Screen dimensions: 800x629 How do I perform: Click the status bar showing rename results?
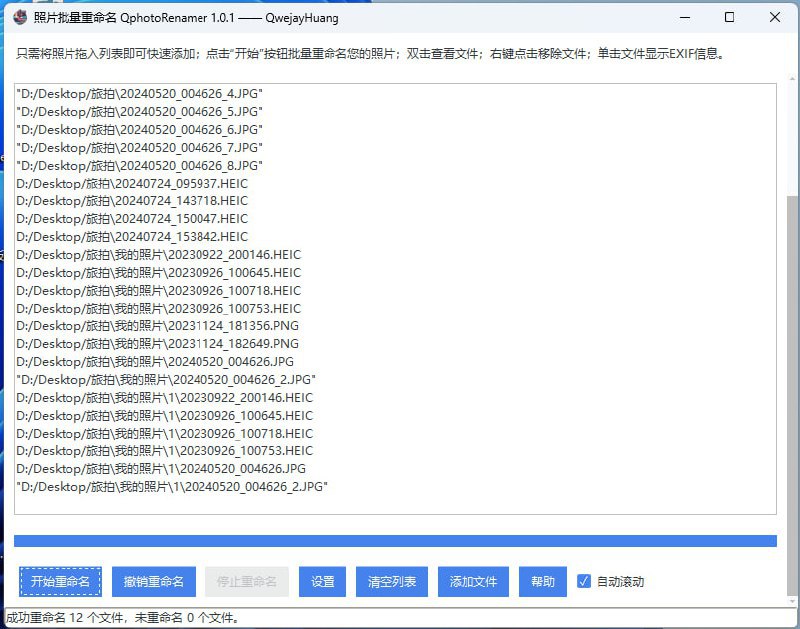[120, 618]
